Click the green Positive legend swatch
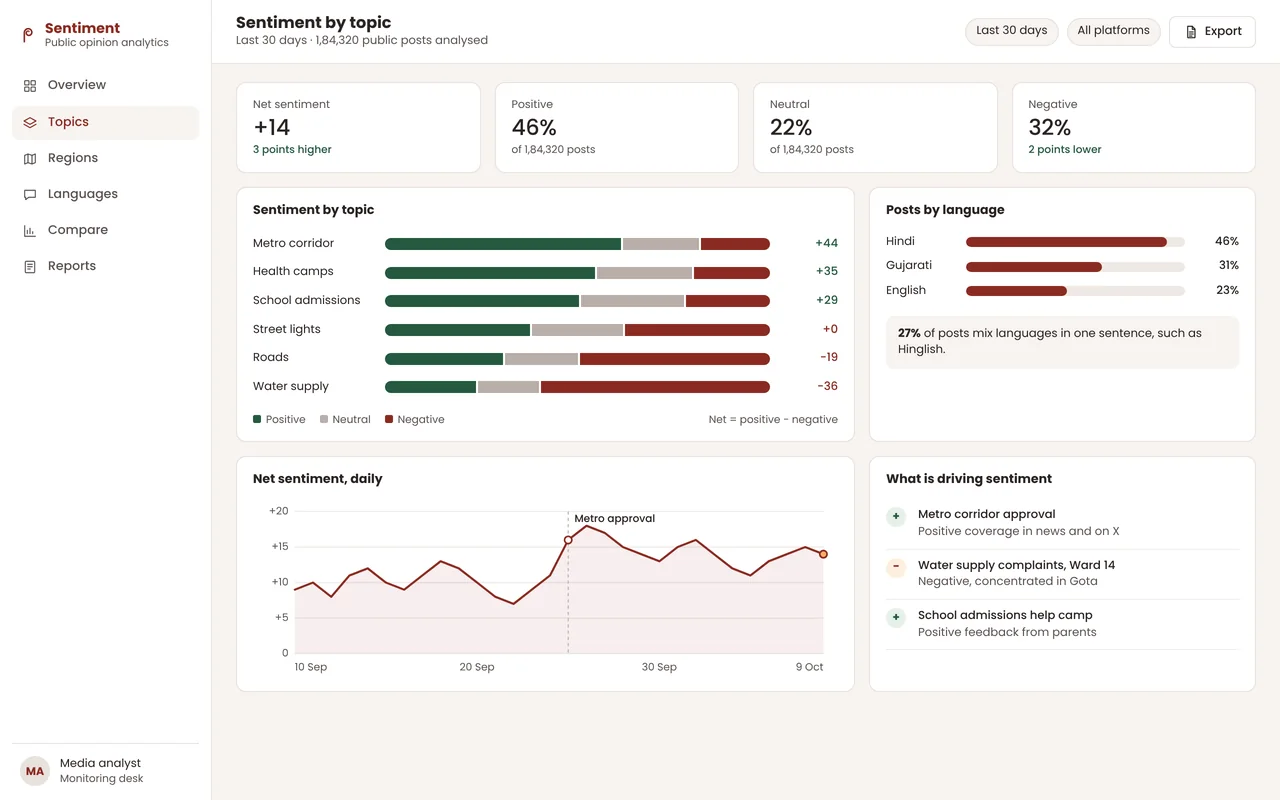1280x800 pixels. pos(257,420)
